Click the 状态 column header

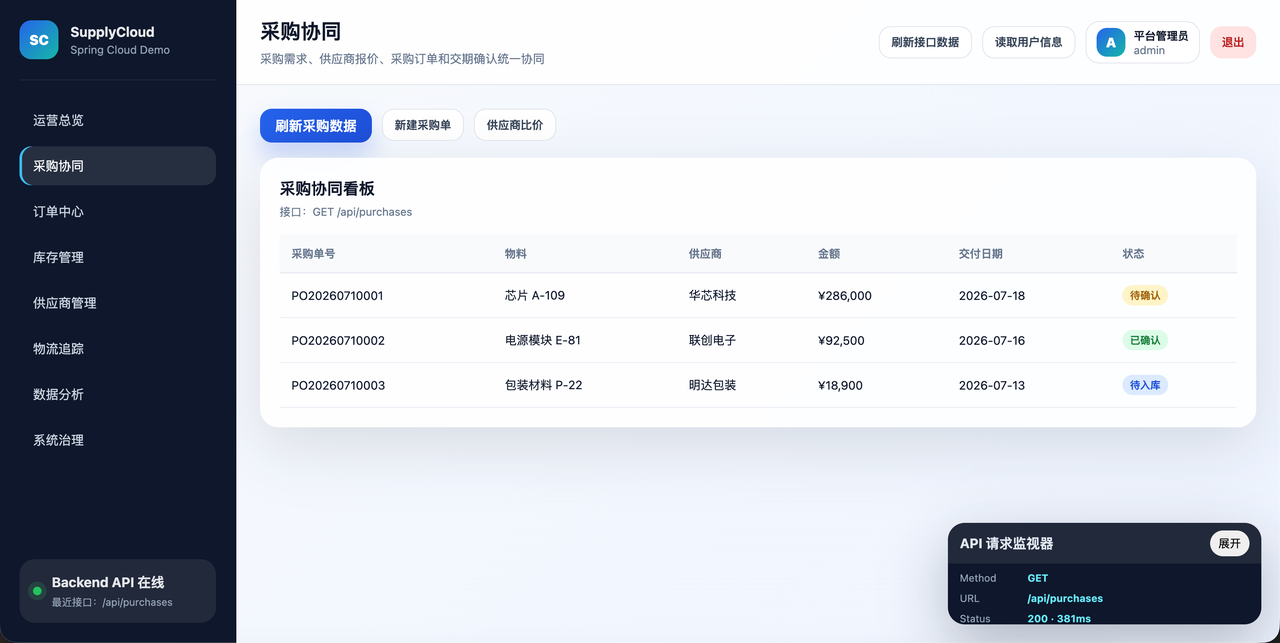tap(1133, 254)
